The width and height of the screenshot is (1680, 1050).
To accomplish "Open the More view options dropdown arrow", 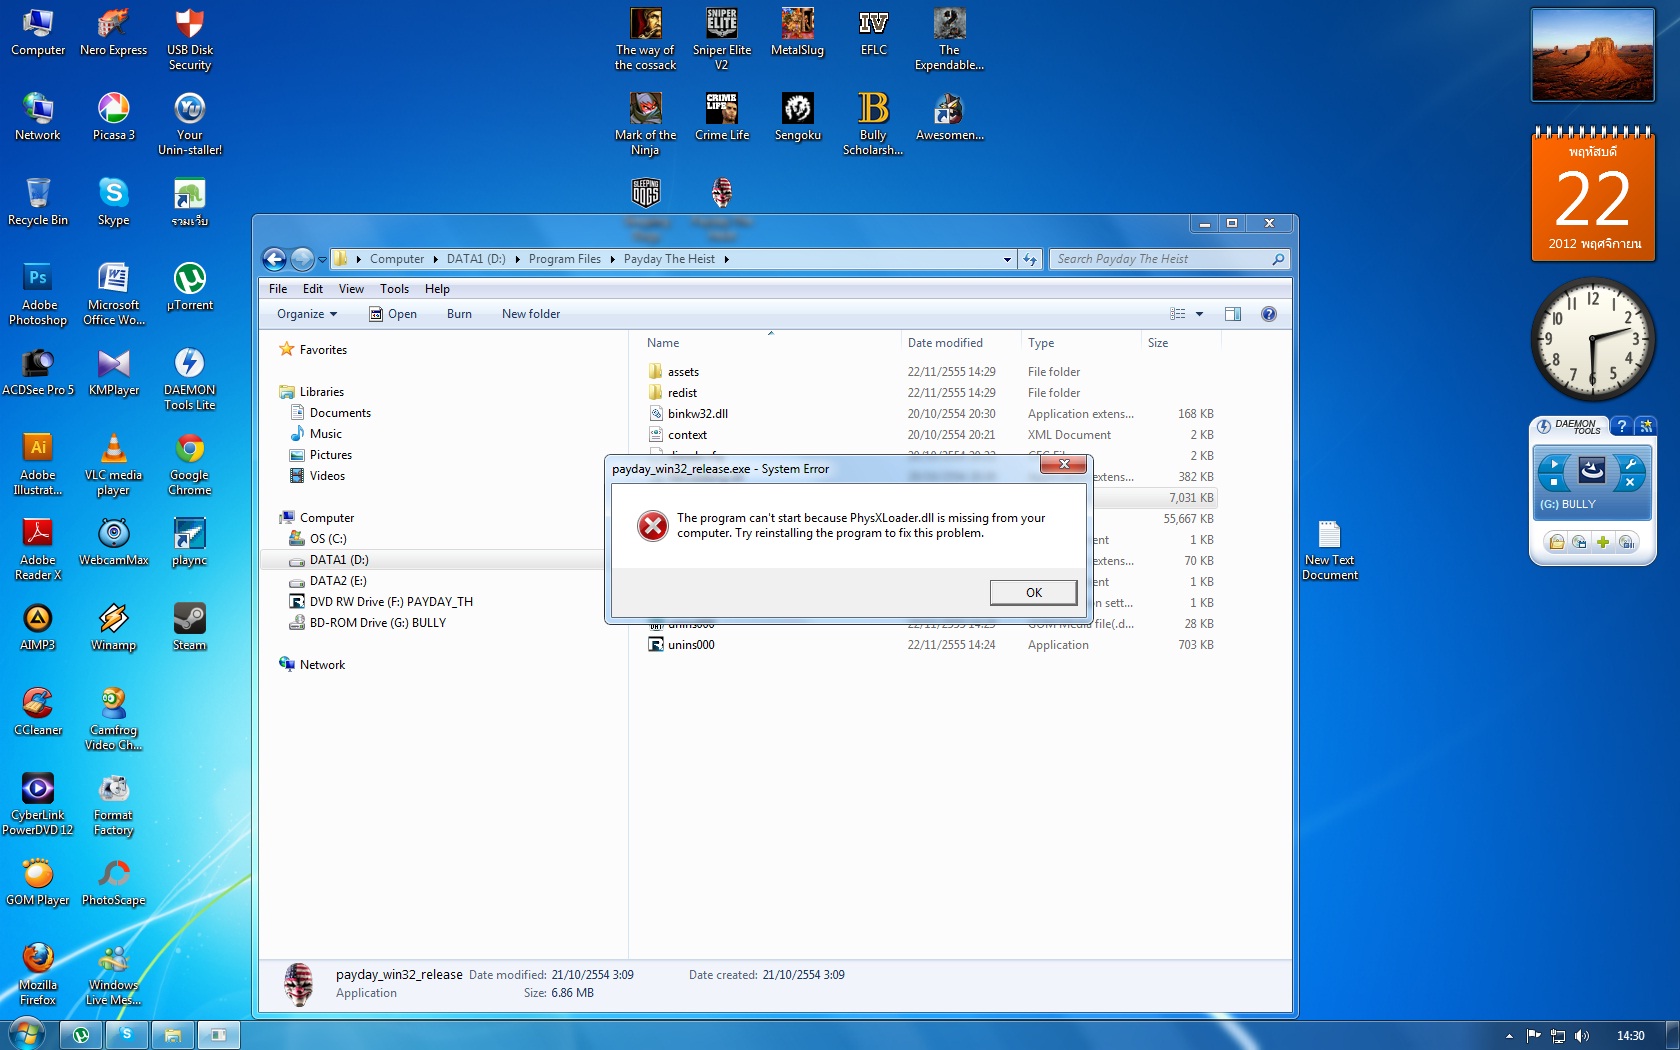I will 1199,314.
